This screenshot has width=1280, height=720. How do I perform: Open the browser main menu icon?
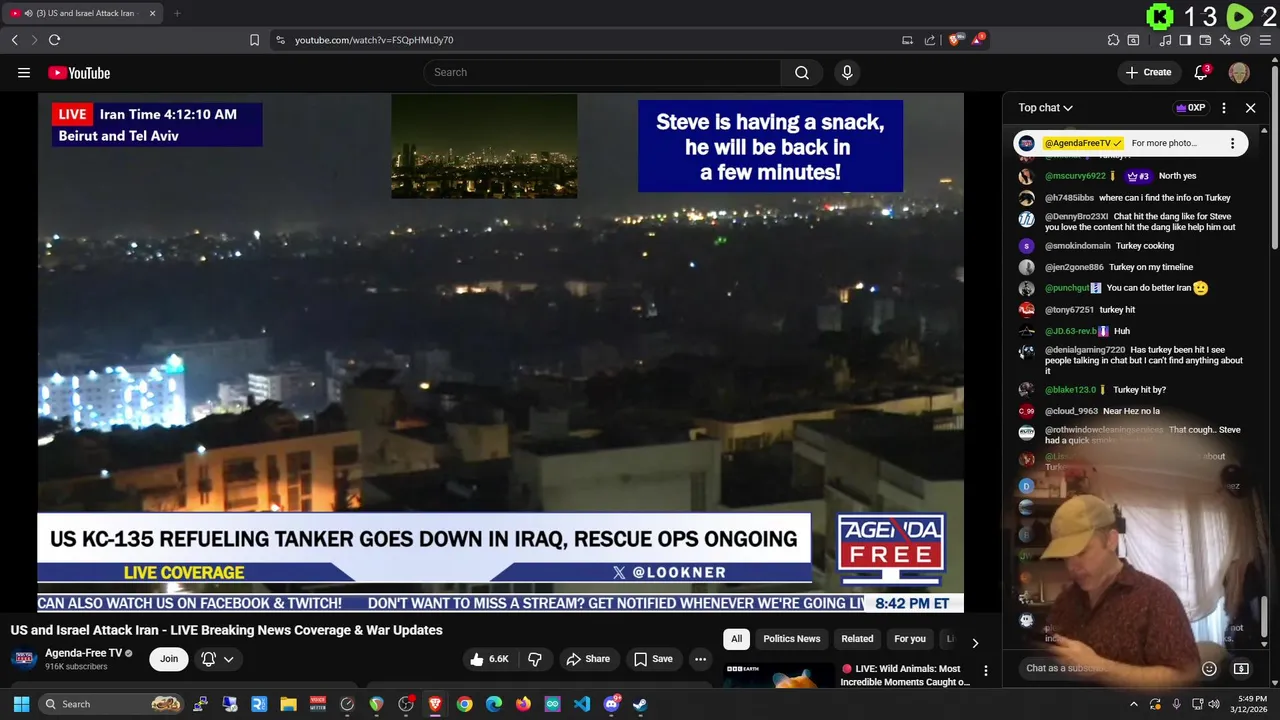point(1266,40)
